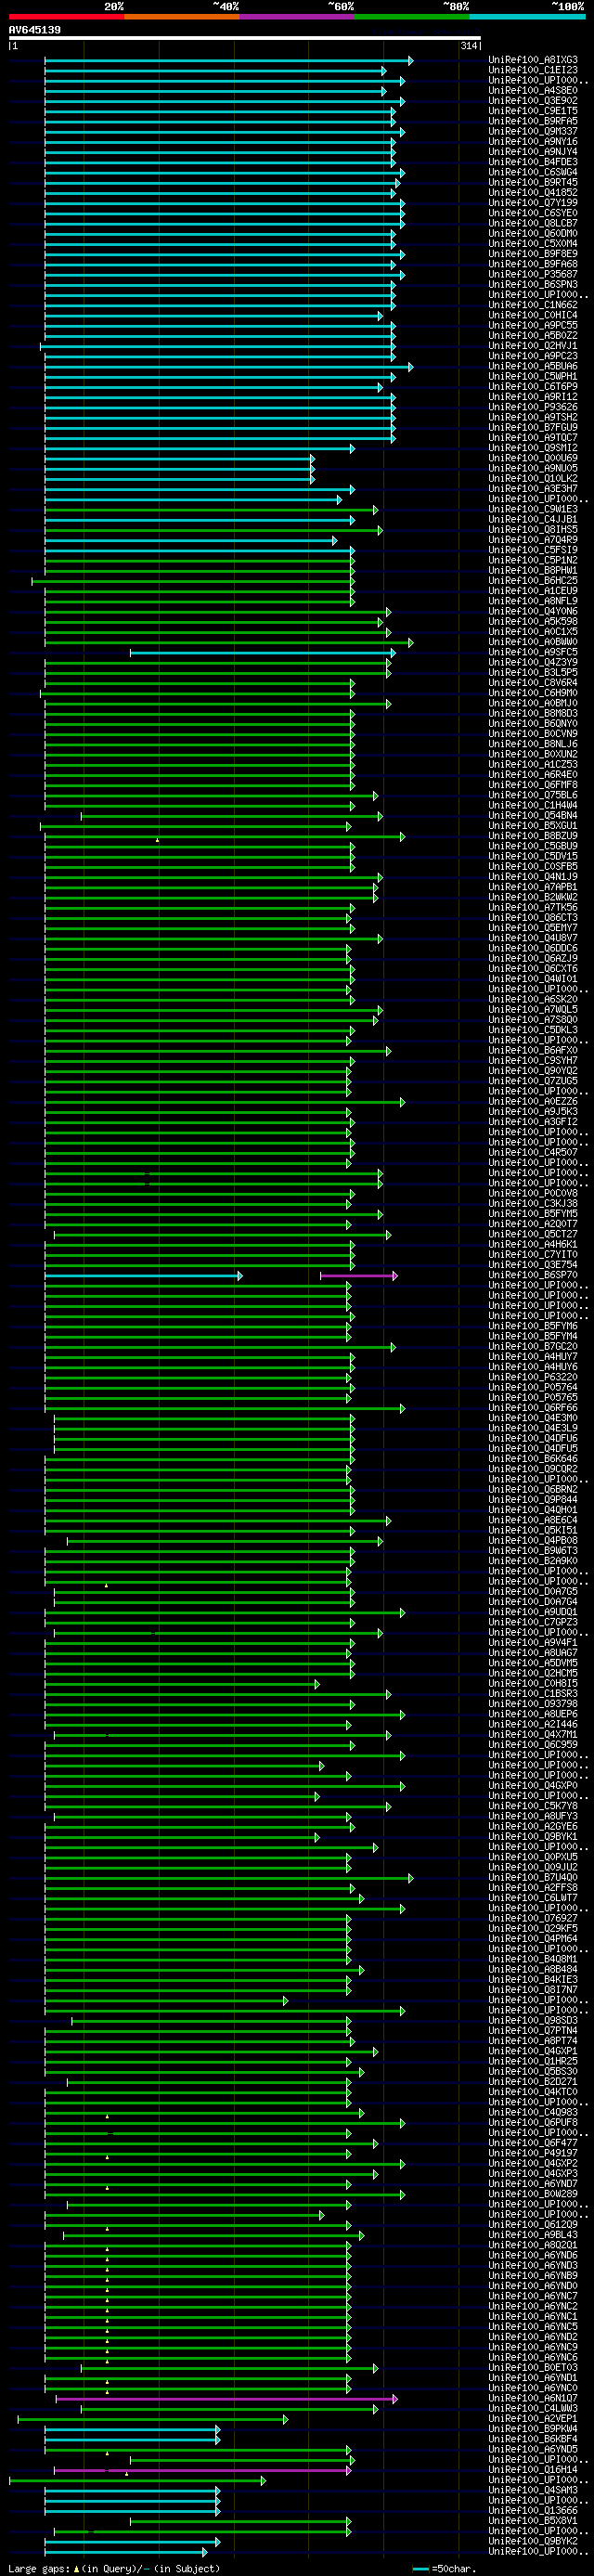Click the magenta alignment bar of A6N1Q7
This screenshot has height=2576, width=594.
[x=226, y=2398]
